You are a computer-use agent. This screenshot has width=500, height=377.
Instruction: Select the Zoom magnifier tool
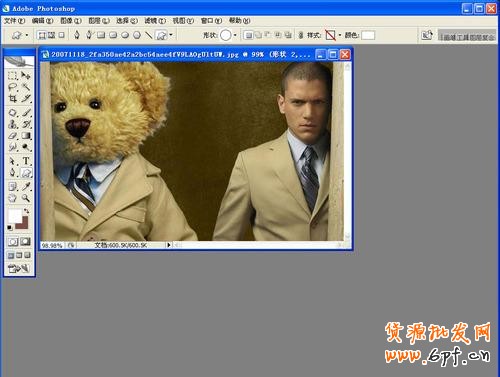pos(26,198)
